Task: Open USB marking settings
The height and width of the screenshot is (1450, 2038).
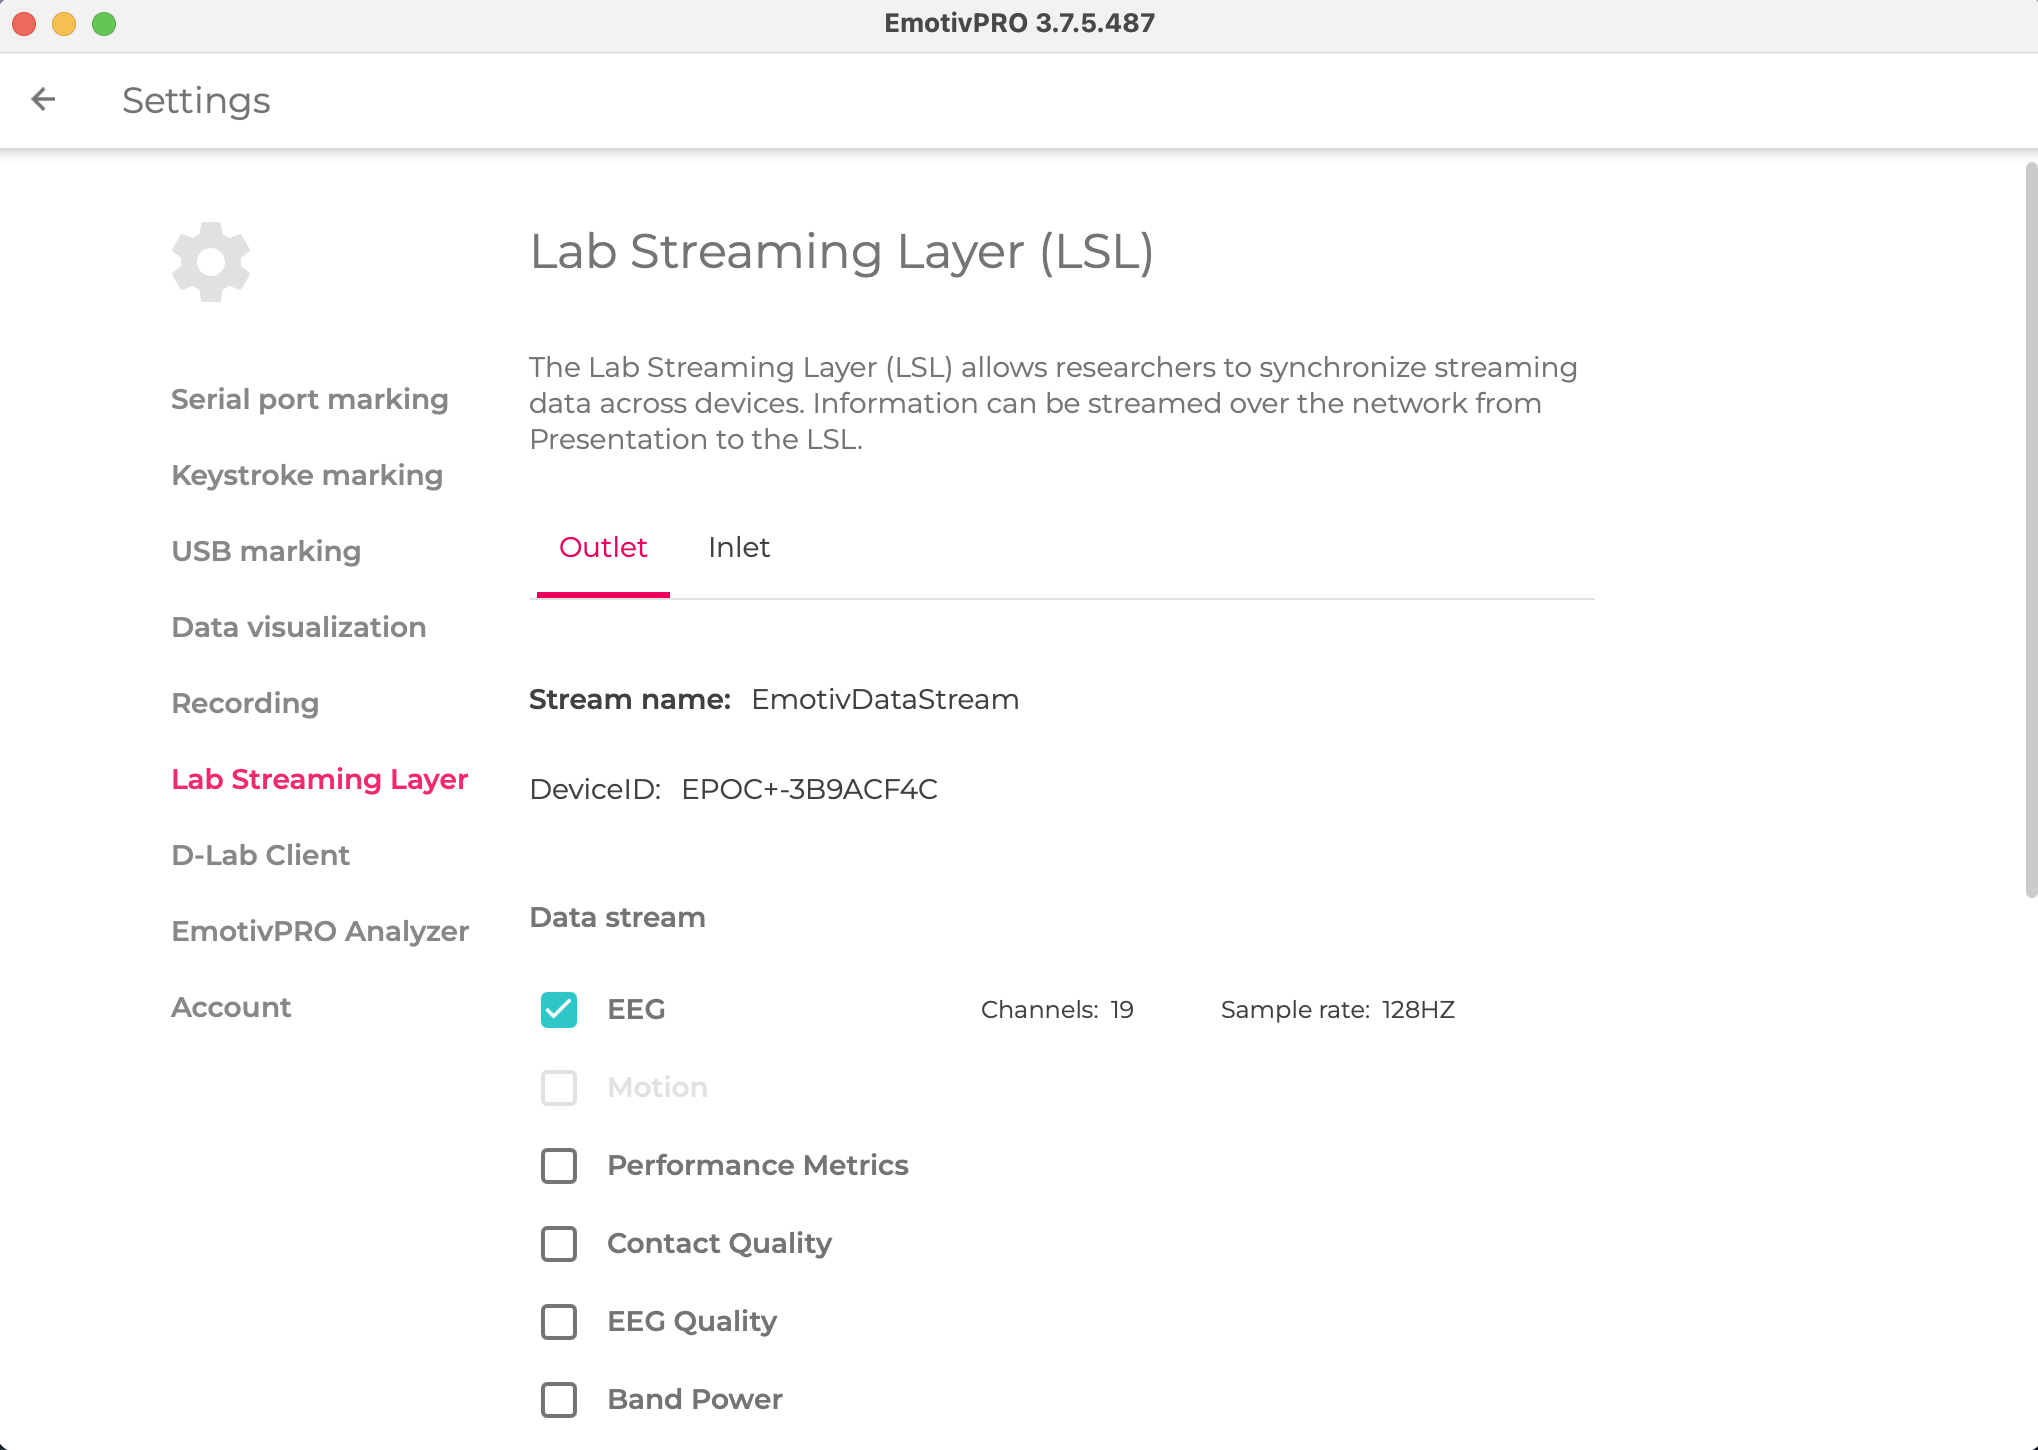Action: 265,551
